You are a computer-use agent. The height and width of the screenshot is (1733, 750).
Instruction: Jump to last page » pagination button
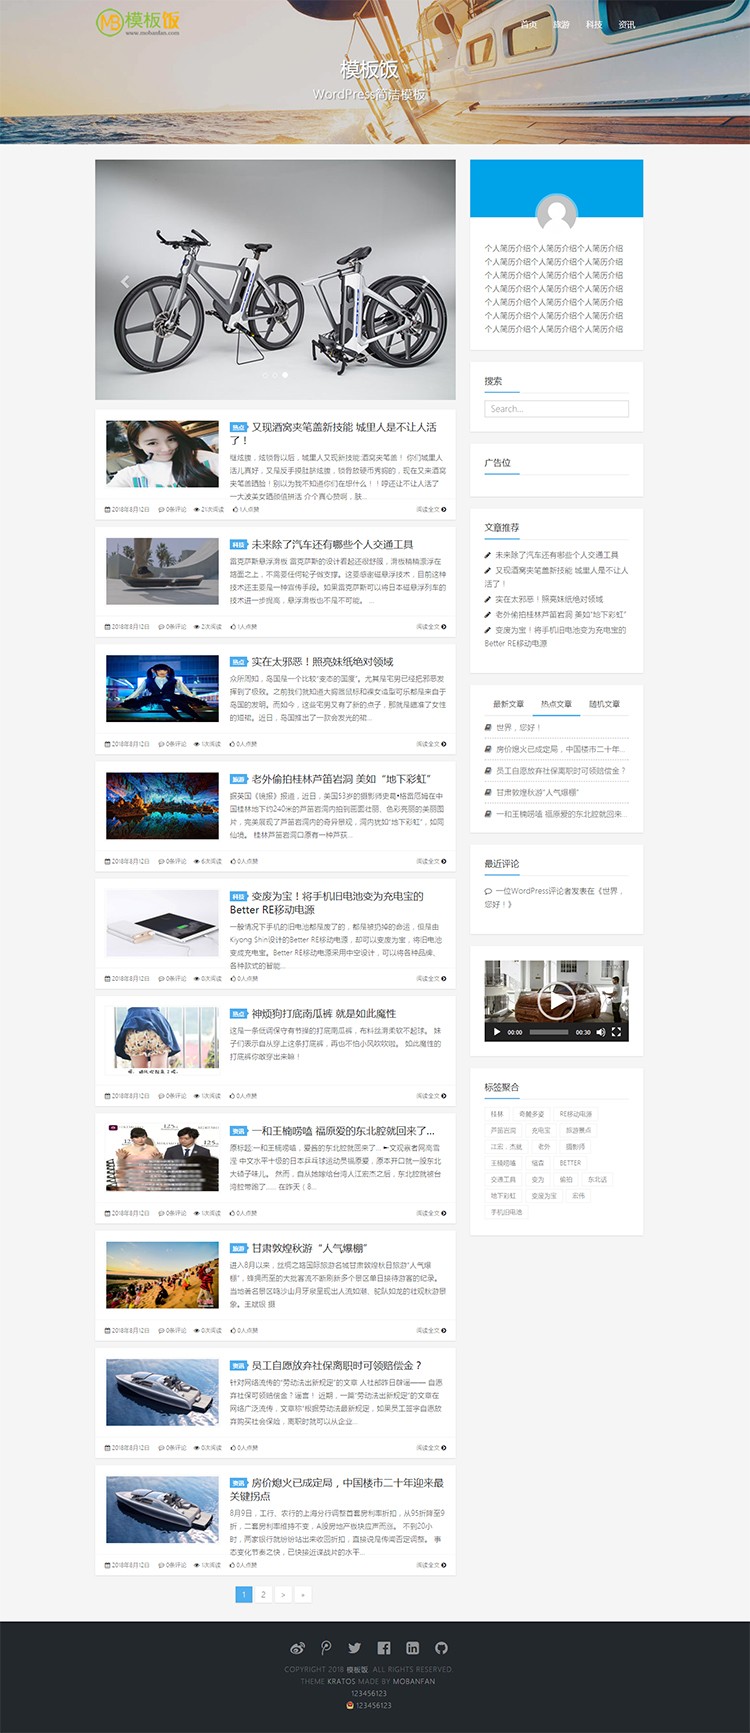click(302, 1594)
